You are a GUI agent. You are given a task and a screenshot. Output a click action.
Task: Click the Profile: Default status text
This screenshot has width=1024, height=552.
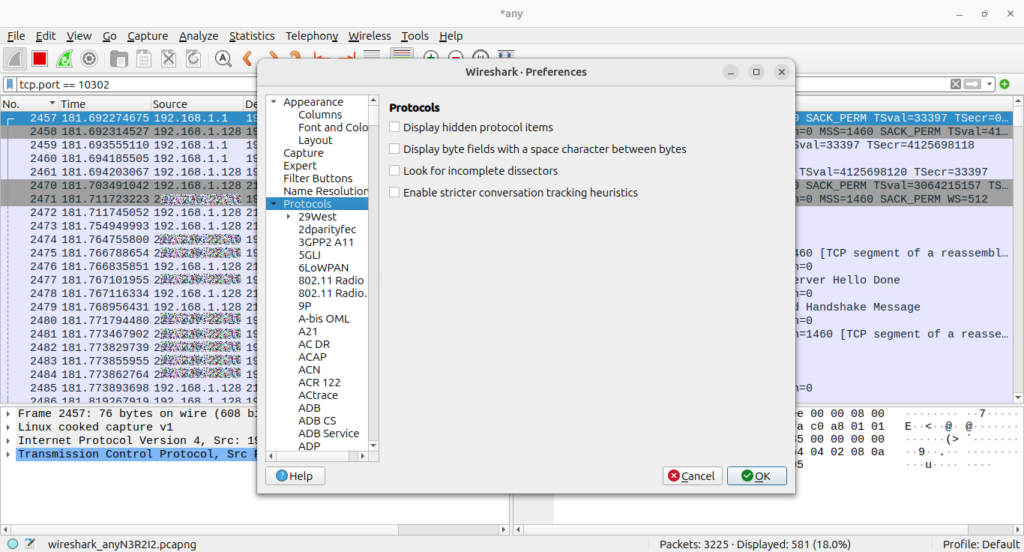[x=980, y=544]
